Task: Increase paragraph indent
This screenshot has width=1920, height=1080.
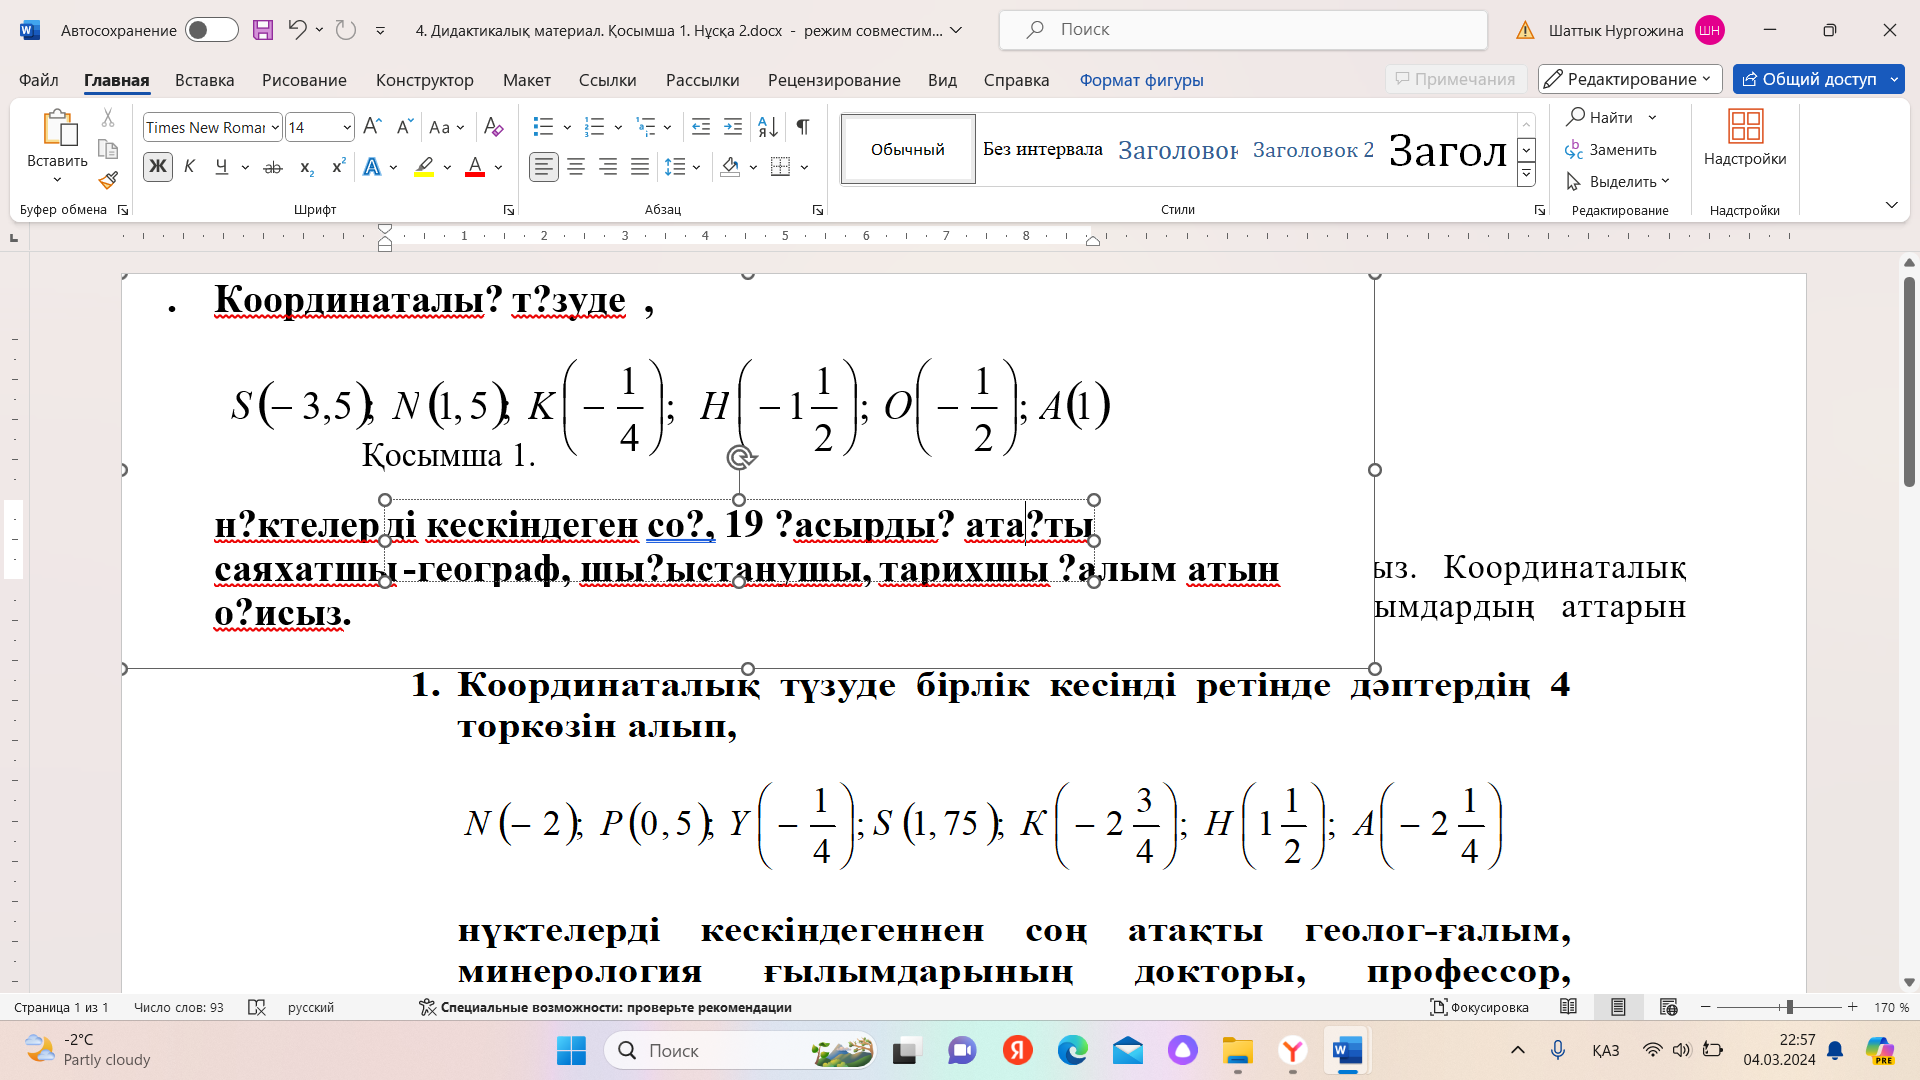Action: point(733,127)
